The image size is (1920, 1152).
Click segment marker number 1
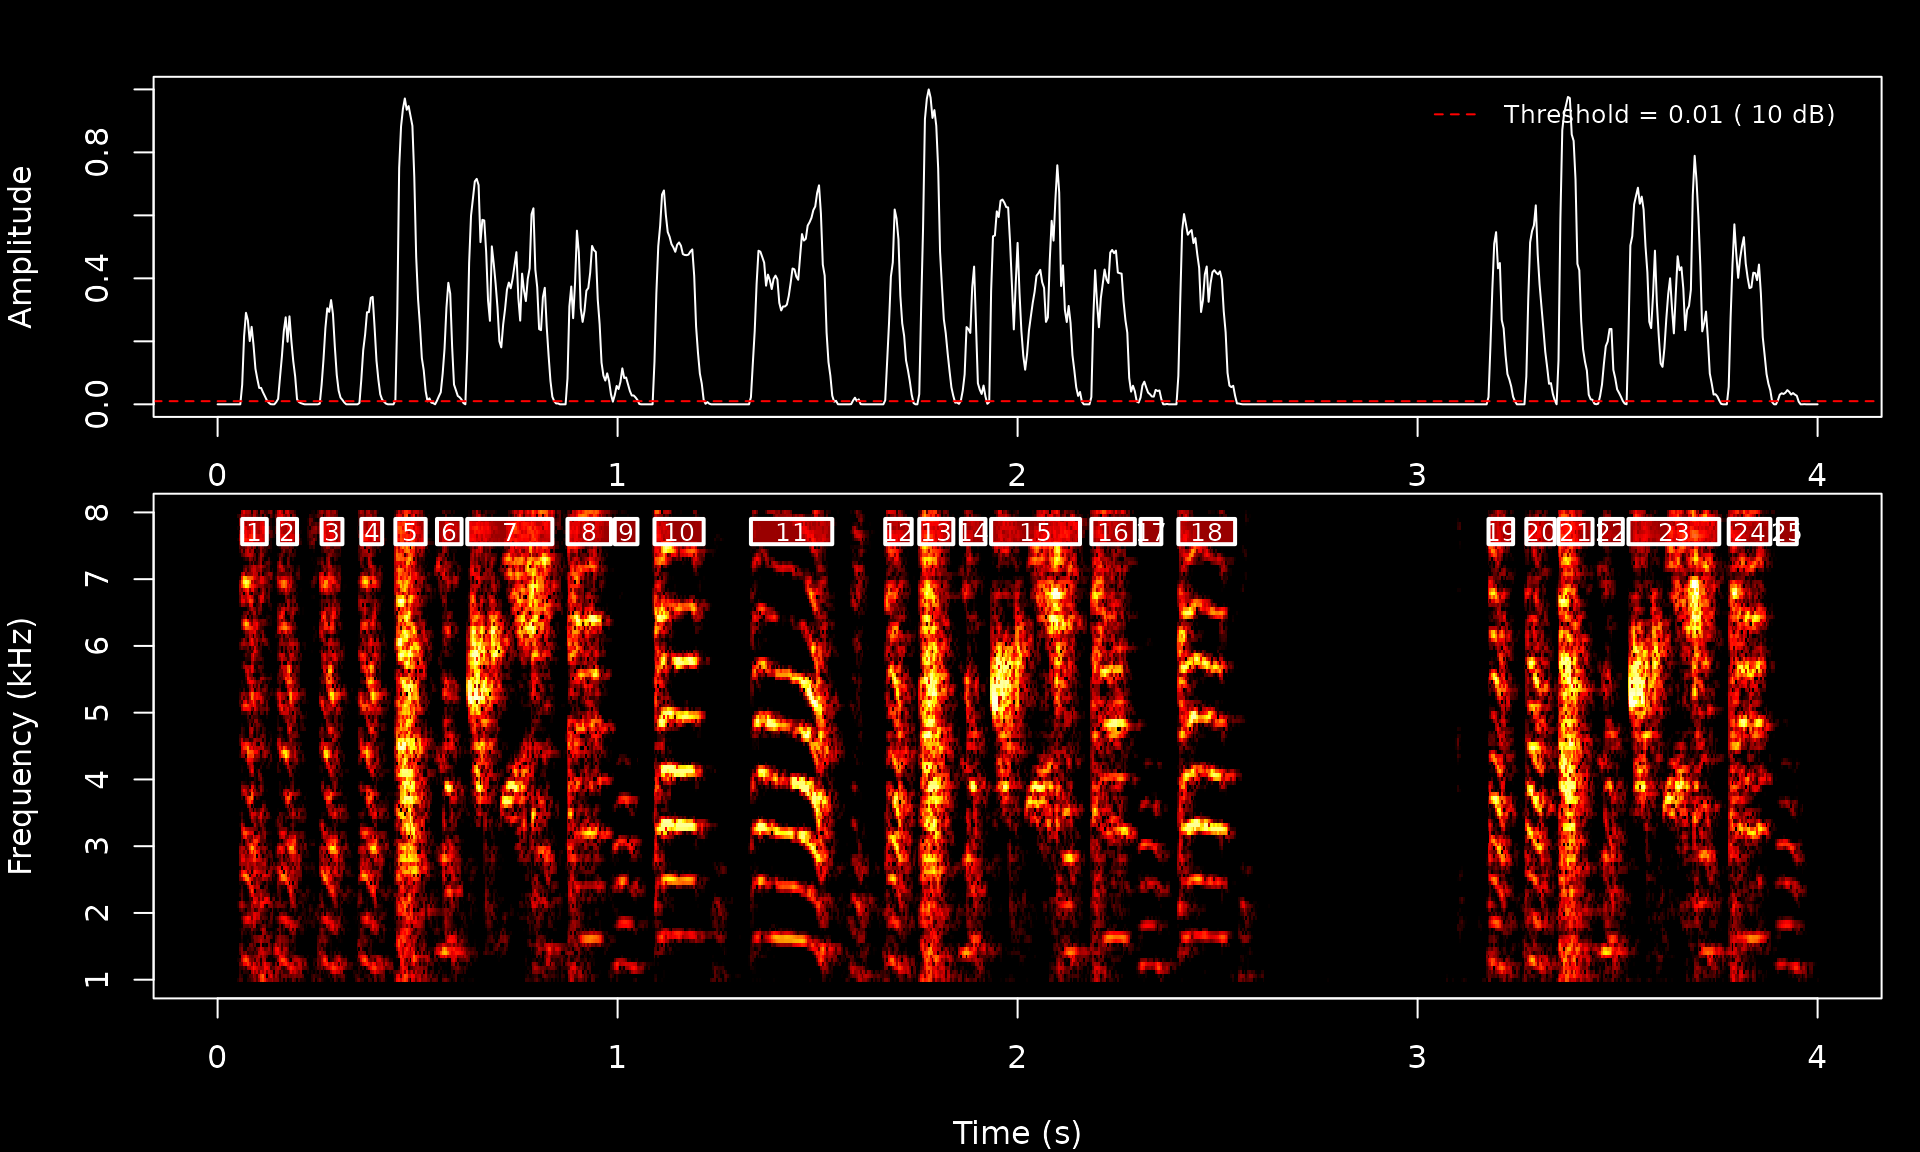click(x=255, y=532)
